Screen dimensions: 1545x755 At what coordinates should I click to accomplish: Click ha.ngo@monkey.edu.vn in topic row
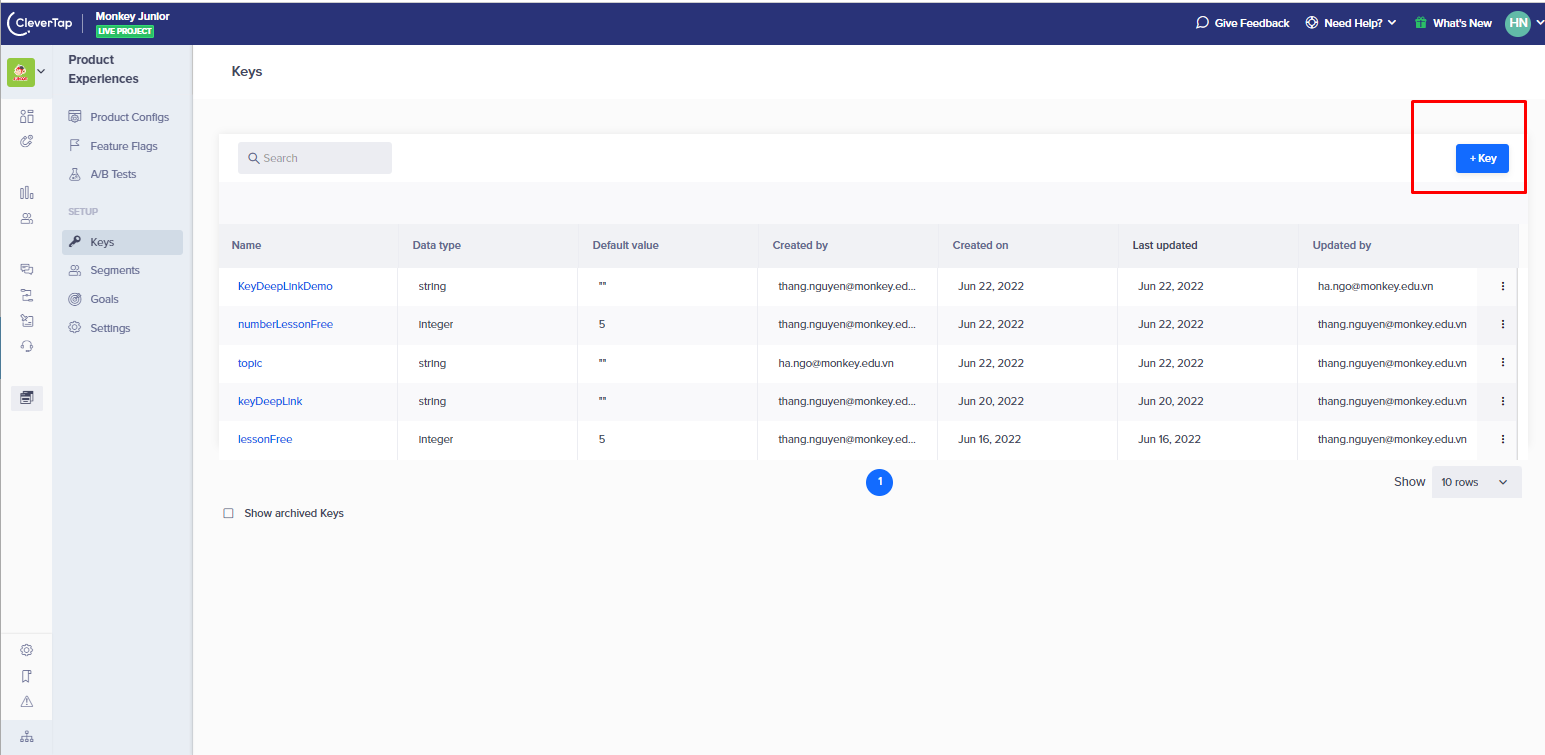[x=836, y=363]
